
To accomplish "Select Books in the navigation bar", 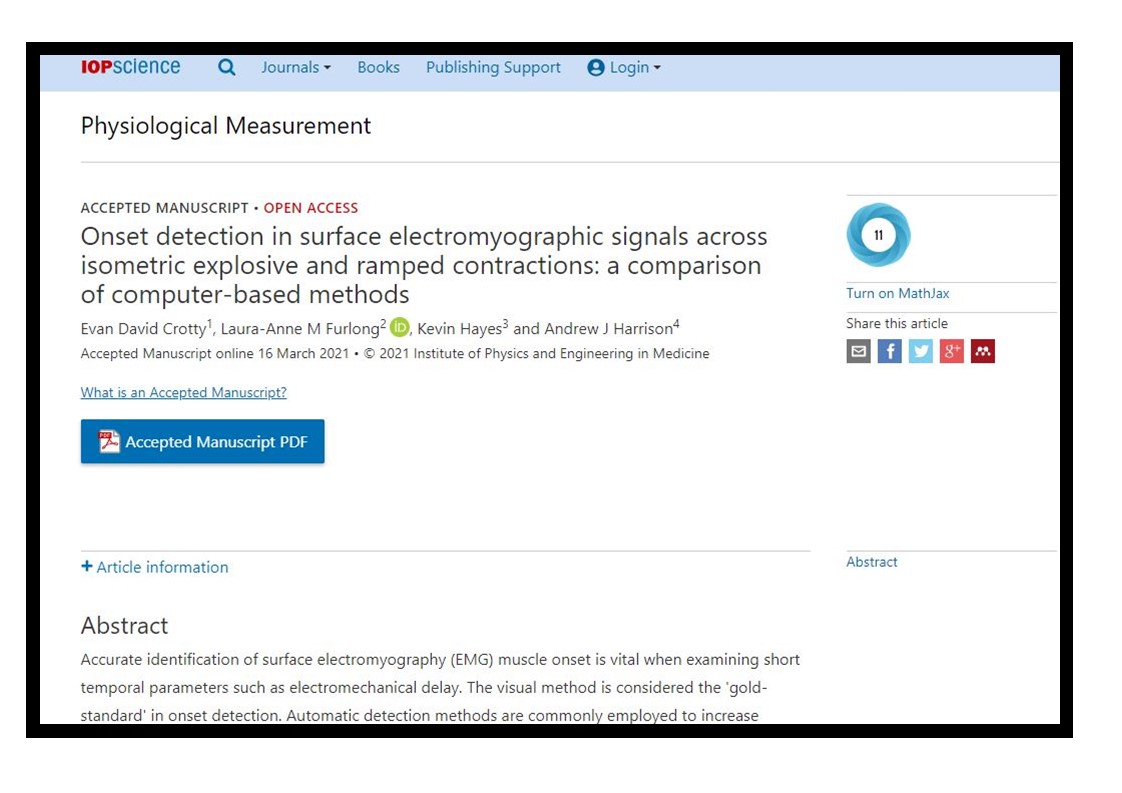I will pos(378,67).
